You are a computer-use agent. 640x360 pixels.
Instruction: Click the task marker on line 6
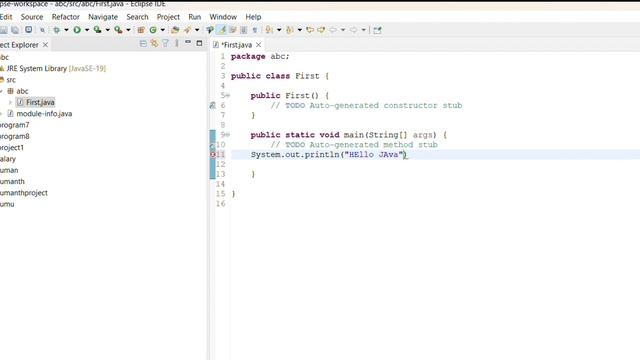[212, 105]
